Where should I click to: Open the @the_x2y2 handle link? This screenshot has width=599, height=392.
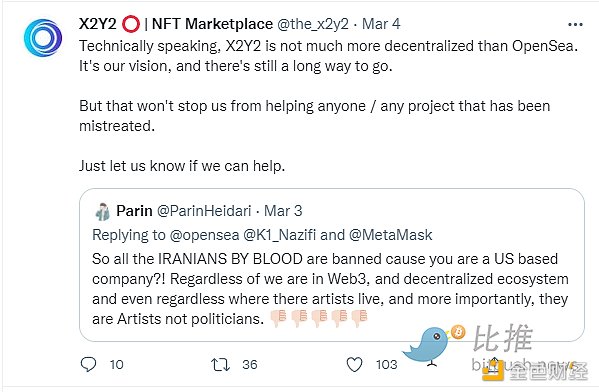(x=312, y=24)
